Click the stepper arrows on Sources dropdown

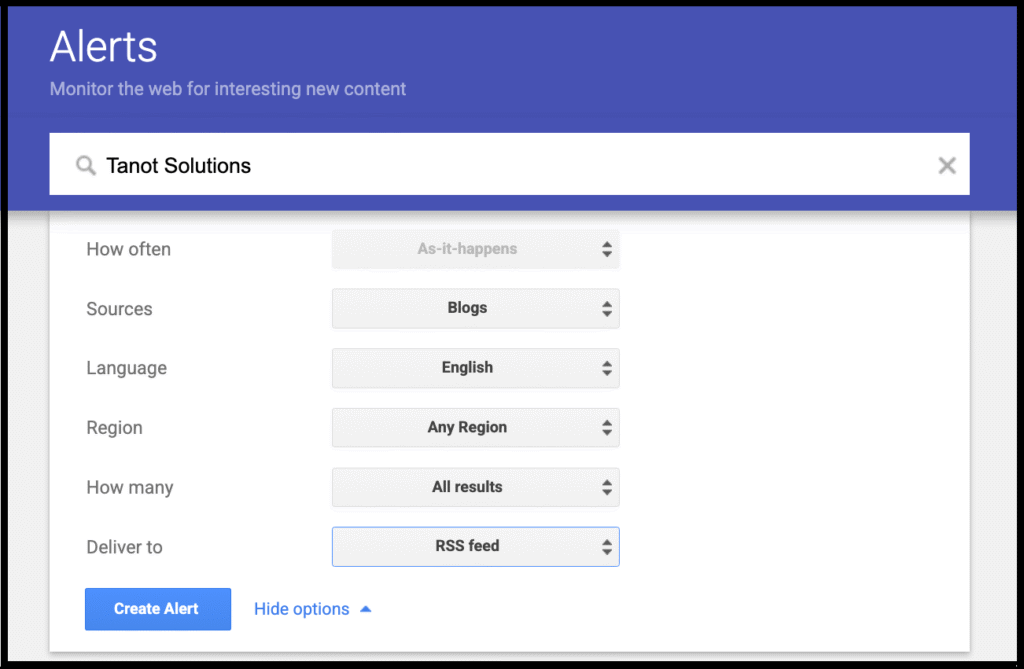point(606,309)
